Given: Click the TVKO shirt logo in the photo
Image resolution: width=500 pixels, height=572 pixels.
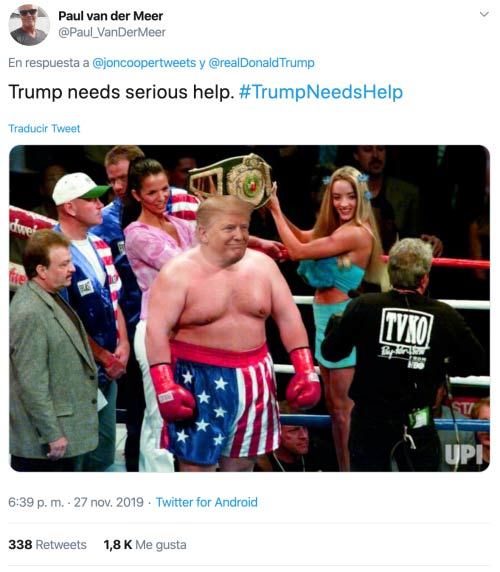Looking at the screenshot, I should 406,329.
